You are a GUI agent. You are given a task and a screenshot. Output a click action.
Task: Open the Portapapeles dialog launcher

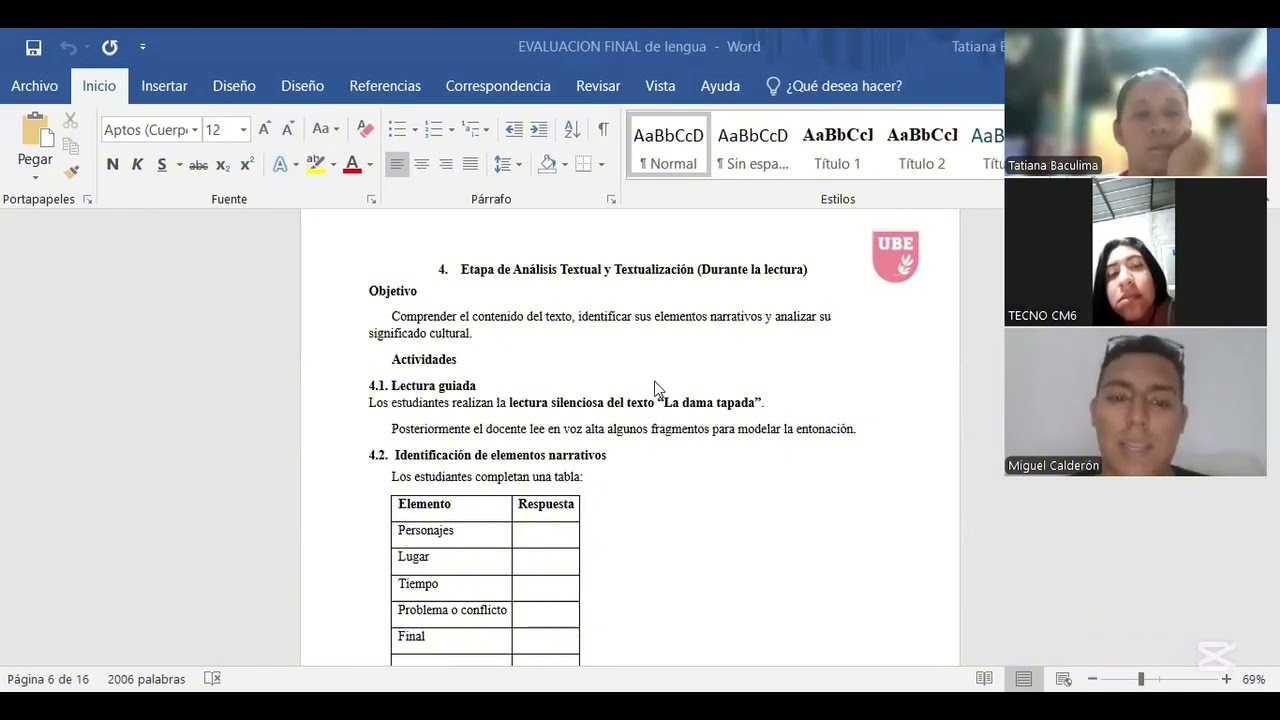pos(88,200)
